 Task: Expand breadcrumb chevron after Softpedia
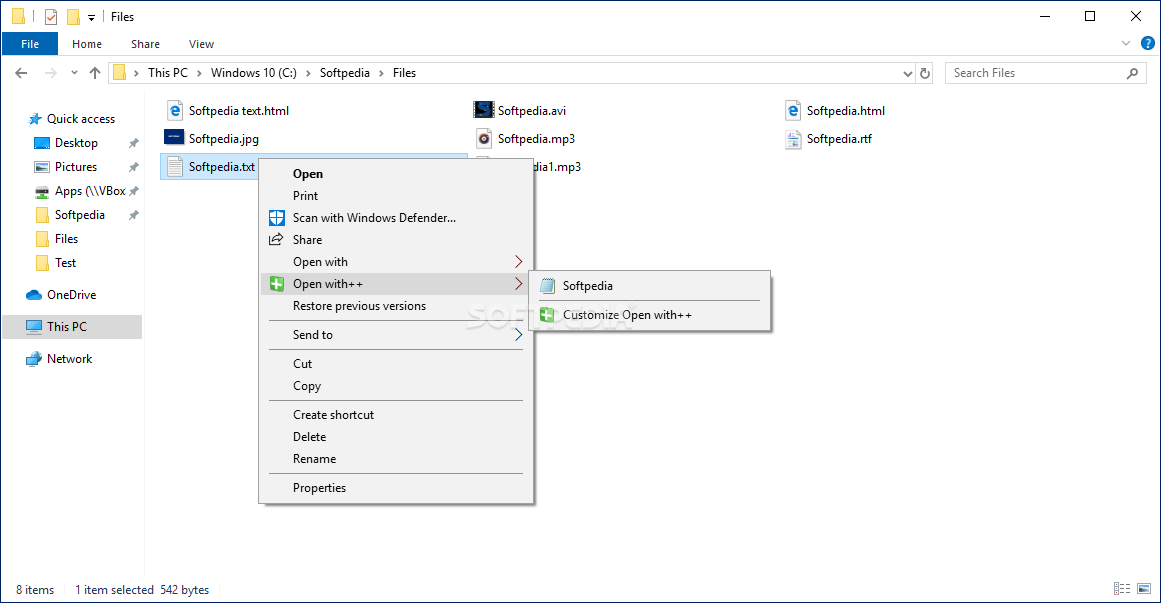click(381, 73)
